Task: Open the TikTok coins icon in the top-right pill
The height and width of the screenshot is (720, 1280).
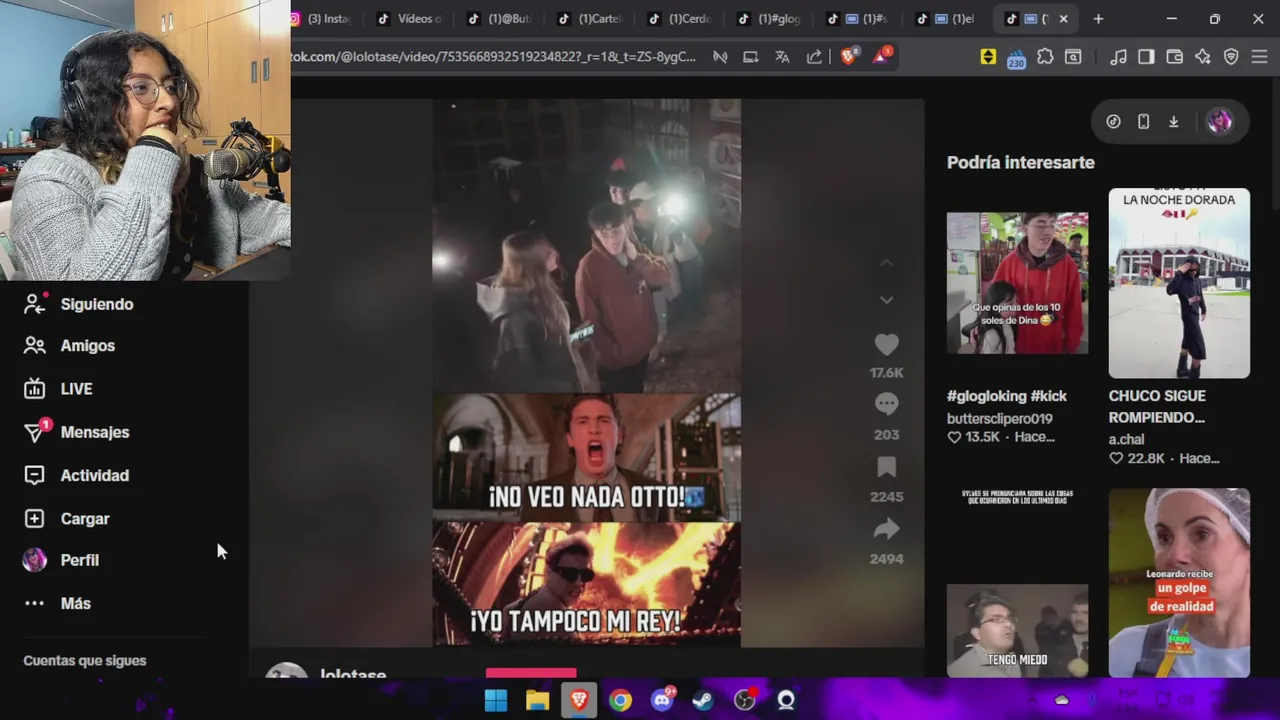Action: tap(1113, 122)
